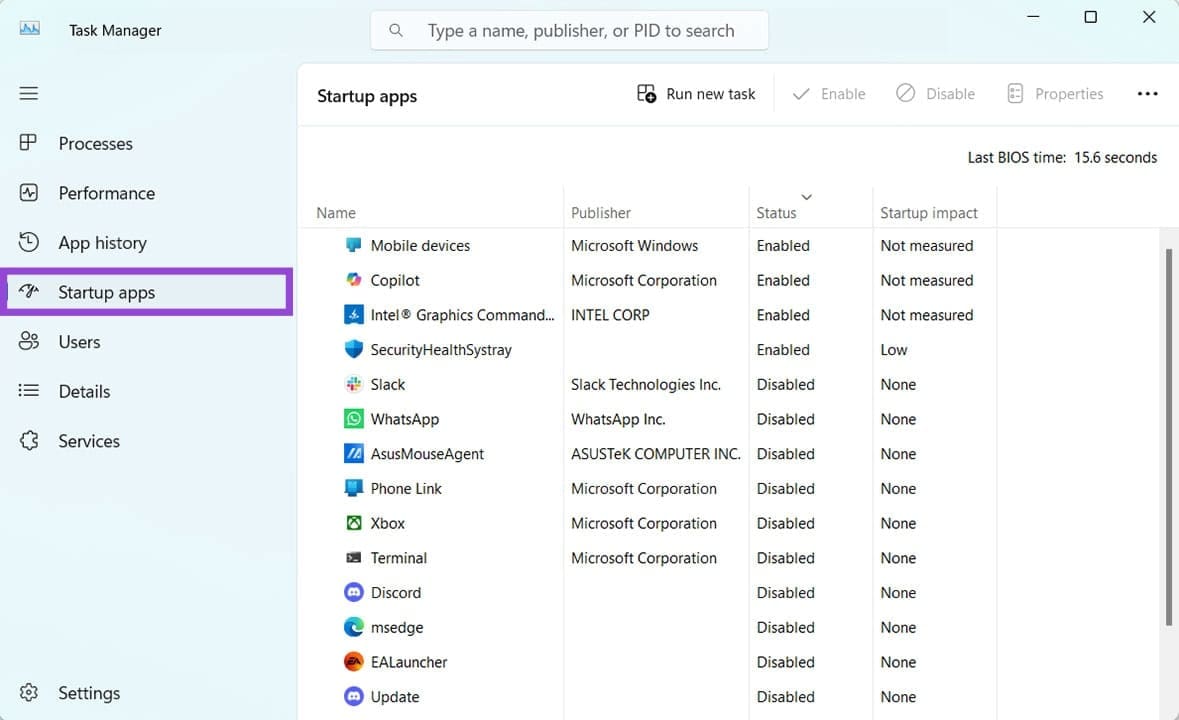Click inside the search field
The image size is (1179, 720).
click(x=568, y=30)
